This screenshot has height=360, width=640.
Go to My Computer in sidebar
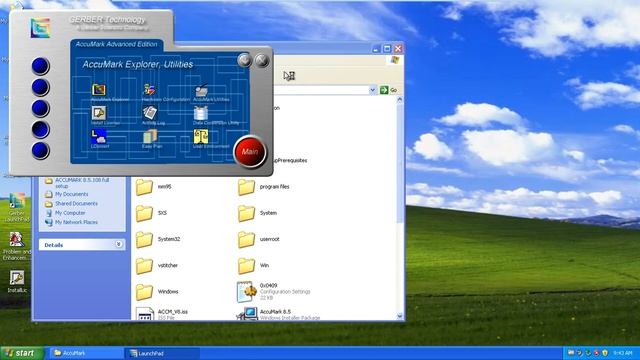point(70,213)
